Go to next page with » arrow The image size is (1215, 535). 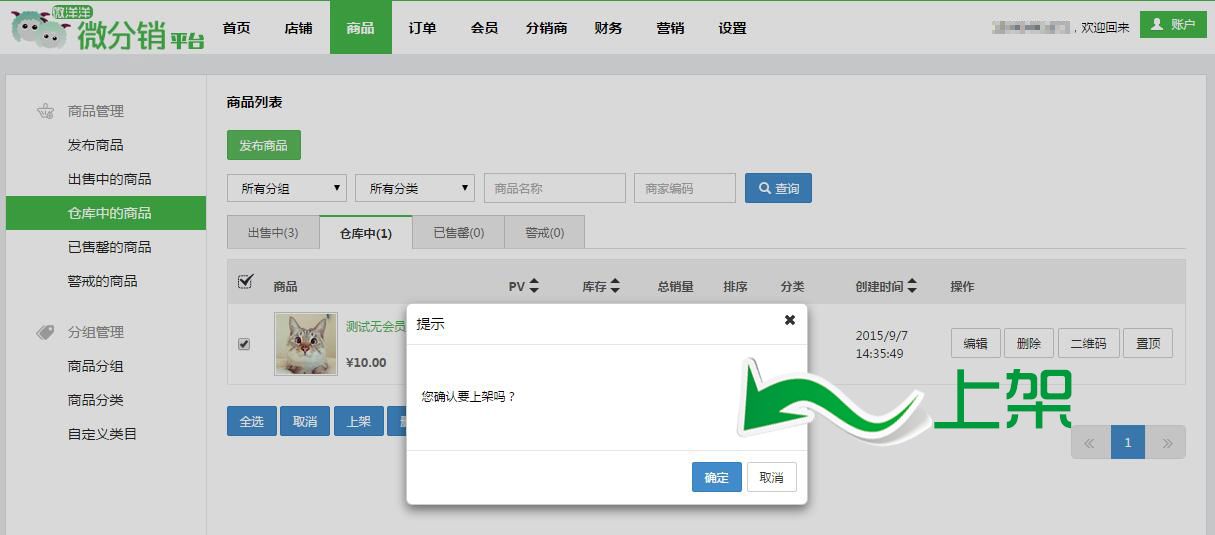click(1165, 442)
